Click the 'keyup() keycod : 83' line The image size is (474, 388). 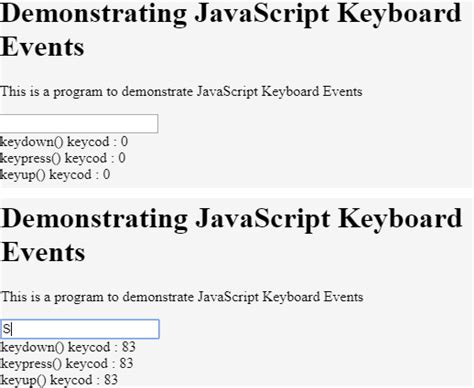pyautogui.click(x=59, y=380)
